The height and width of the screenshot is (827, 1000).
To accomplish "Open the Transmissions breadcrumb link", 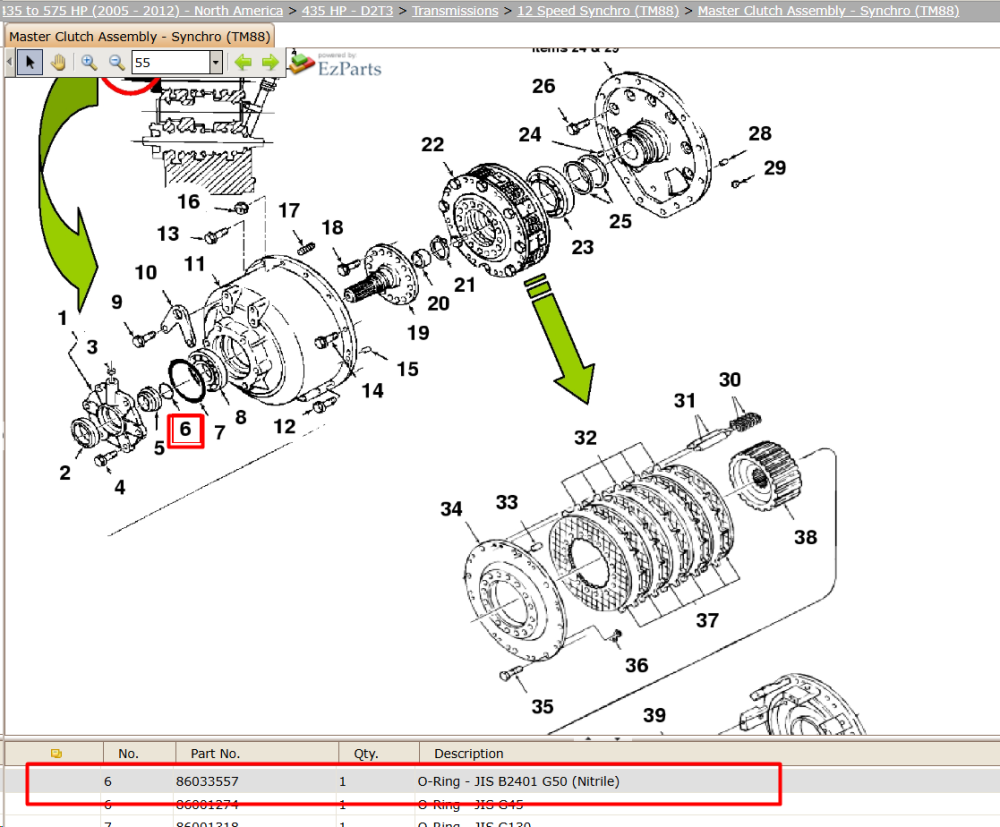I will click(x=455, y=11).
